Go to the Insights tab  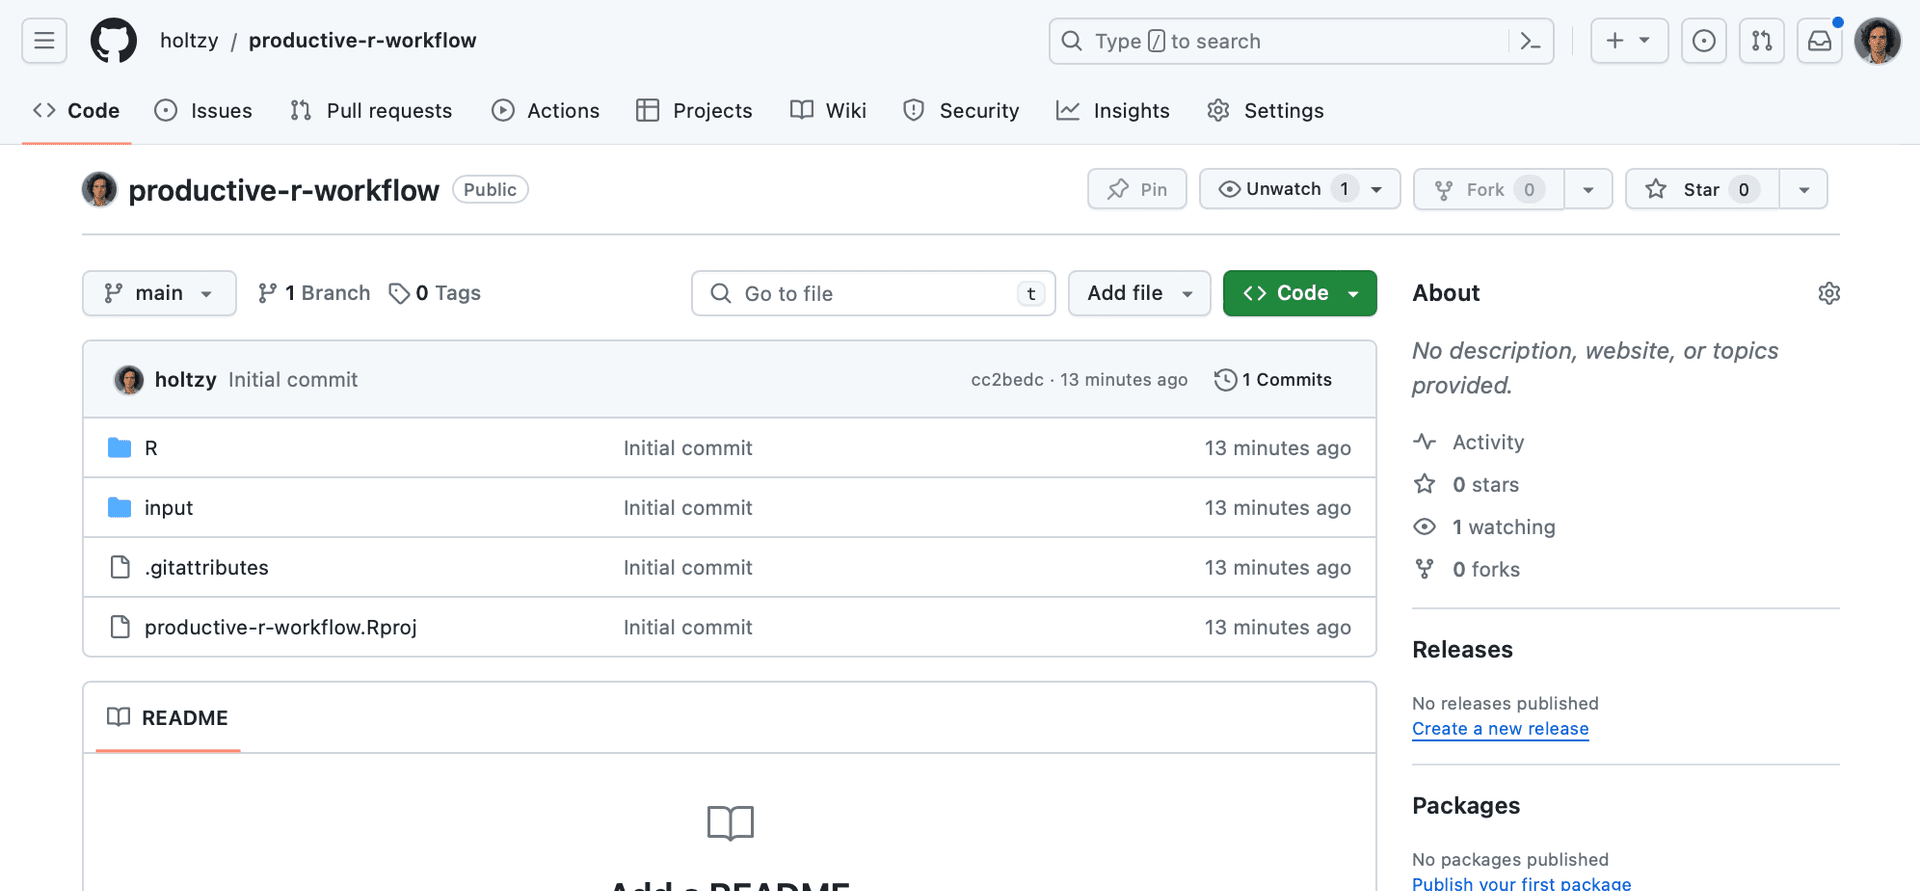(1113, 111)
